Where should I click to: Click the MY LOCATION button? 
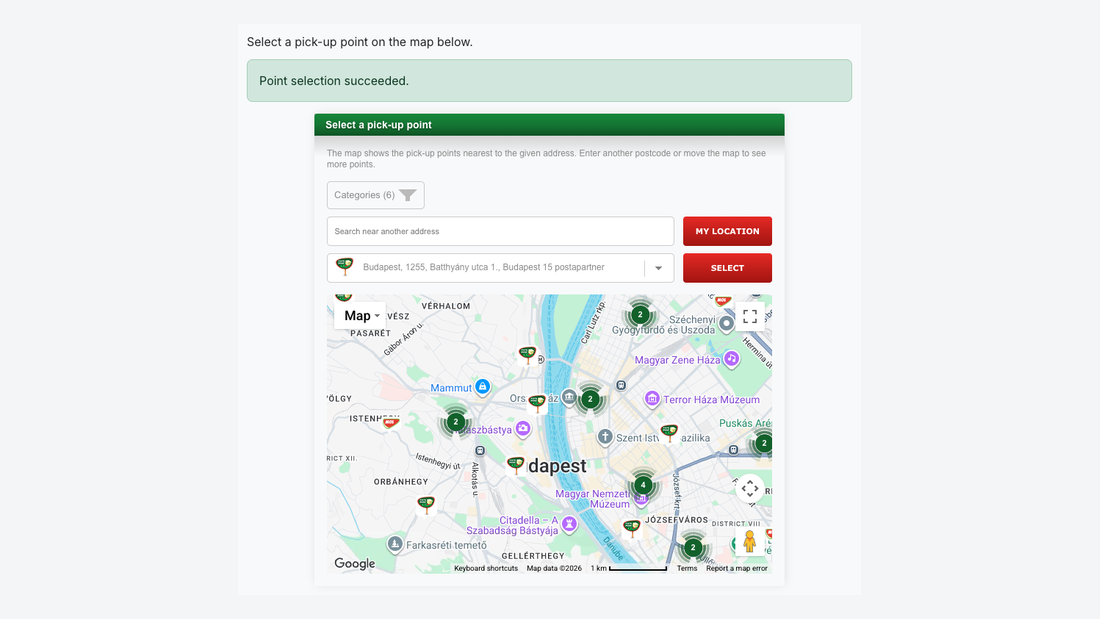pos(727,232)
